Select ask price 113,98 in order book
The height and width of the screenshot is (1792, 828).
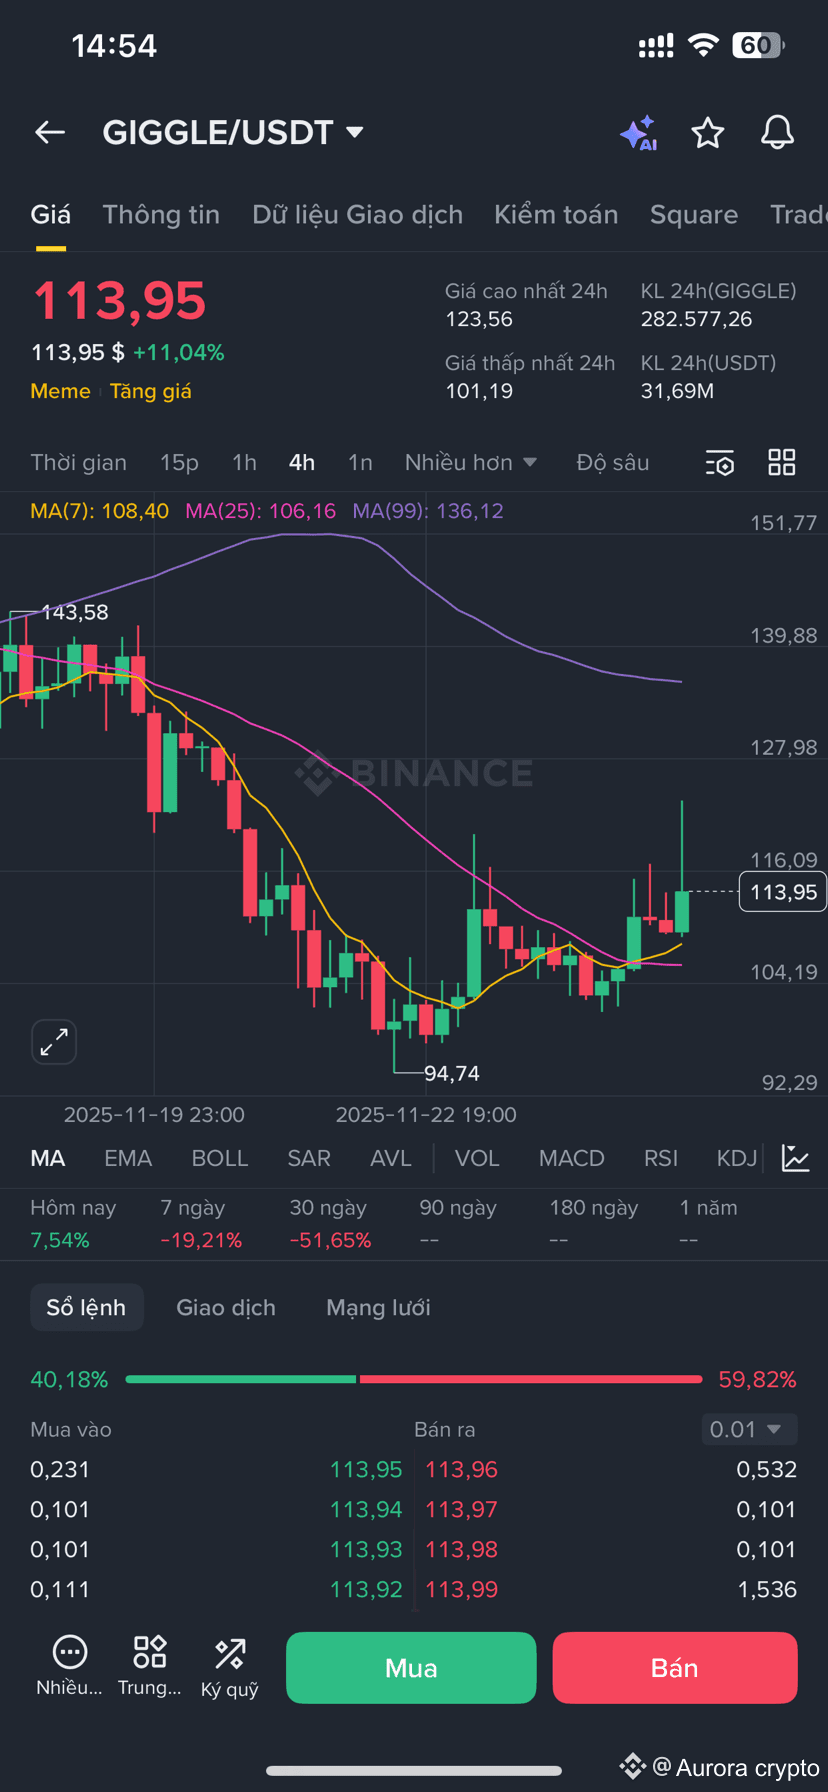click(x=461, y=1550)
